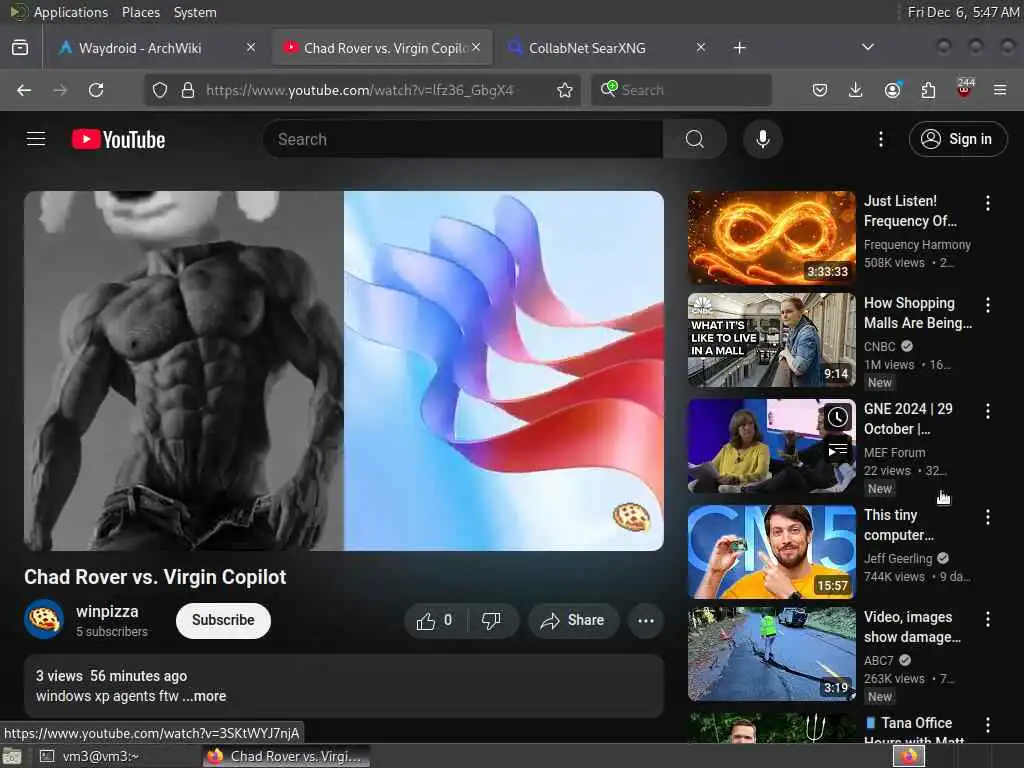Open the MEF Forum channel name
Image resolution: width=1024 pixels, height=768 pixels.
(894, 453)
